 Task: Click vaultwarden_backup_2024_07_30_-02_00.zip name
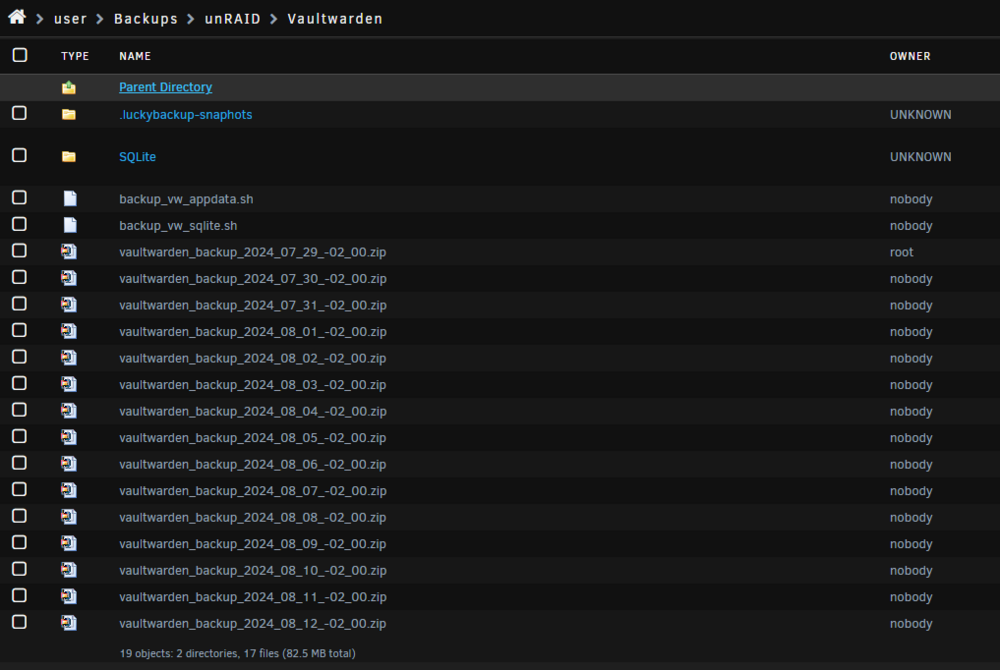coord(253,279)
